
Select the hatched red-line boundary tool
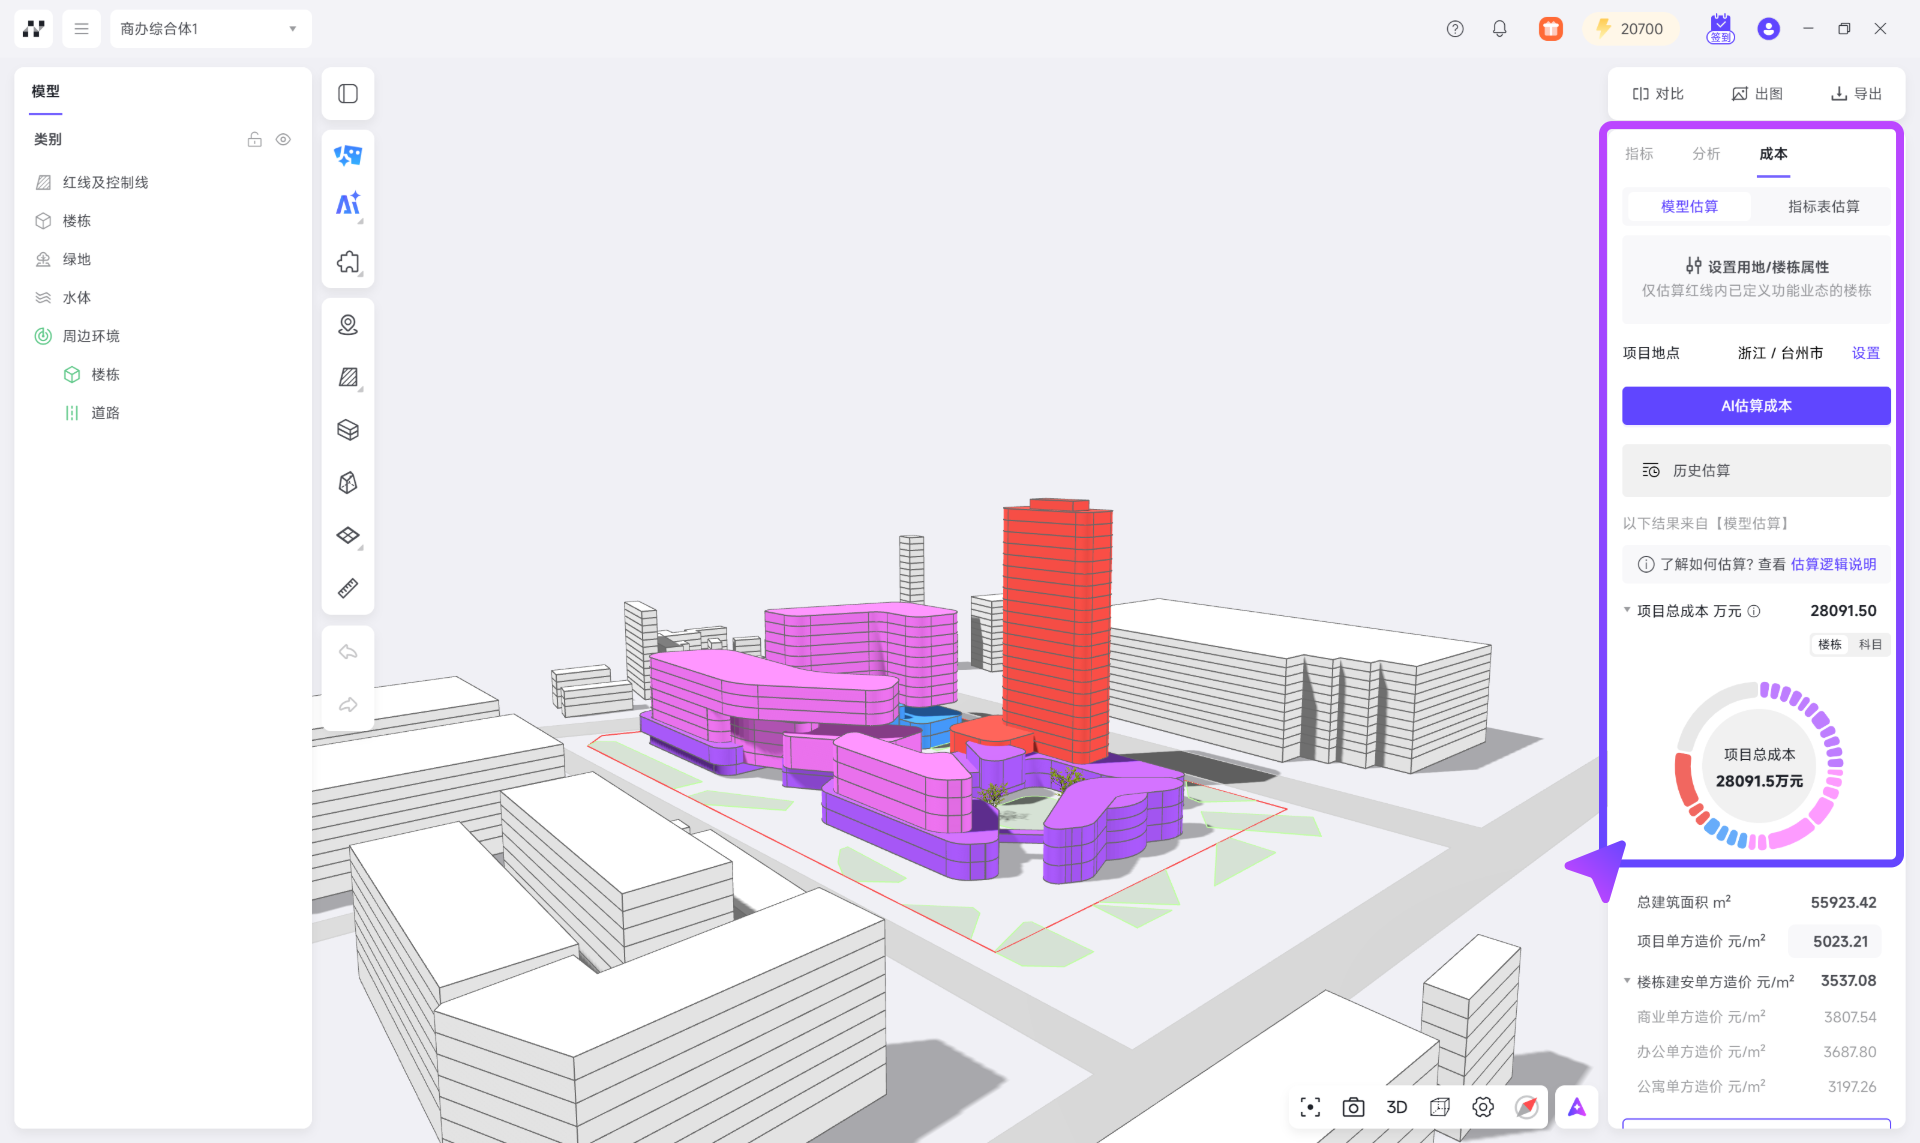[348, 377]
